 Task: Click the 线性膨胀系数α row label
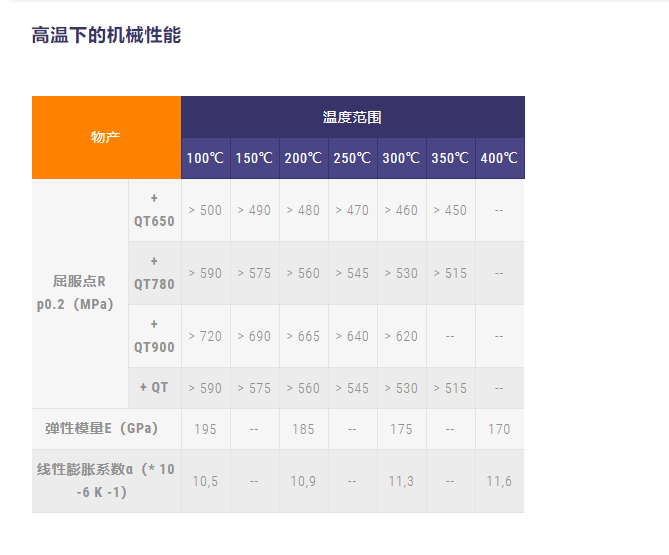[106, 481]
